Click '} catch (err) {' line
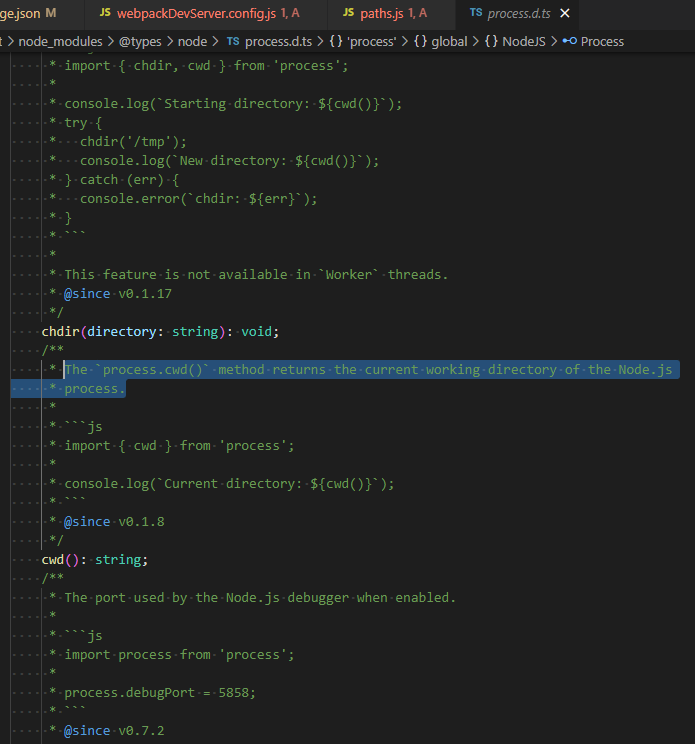Viewport: 695px width, 744px height. coord(121,180)
